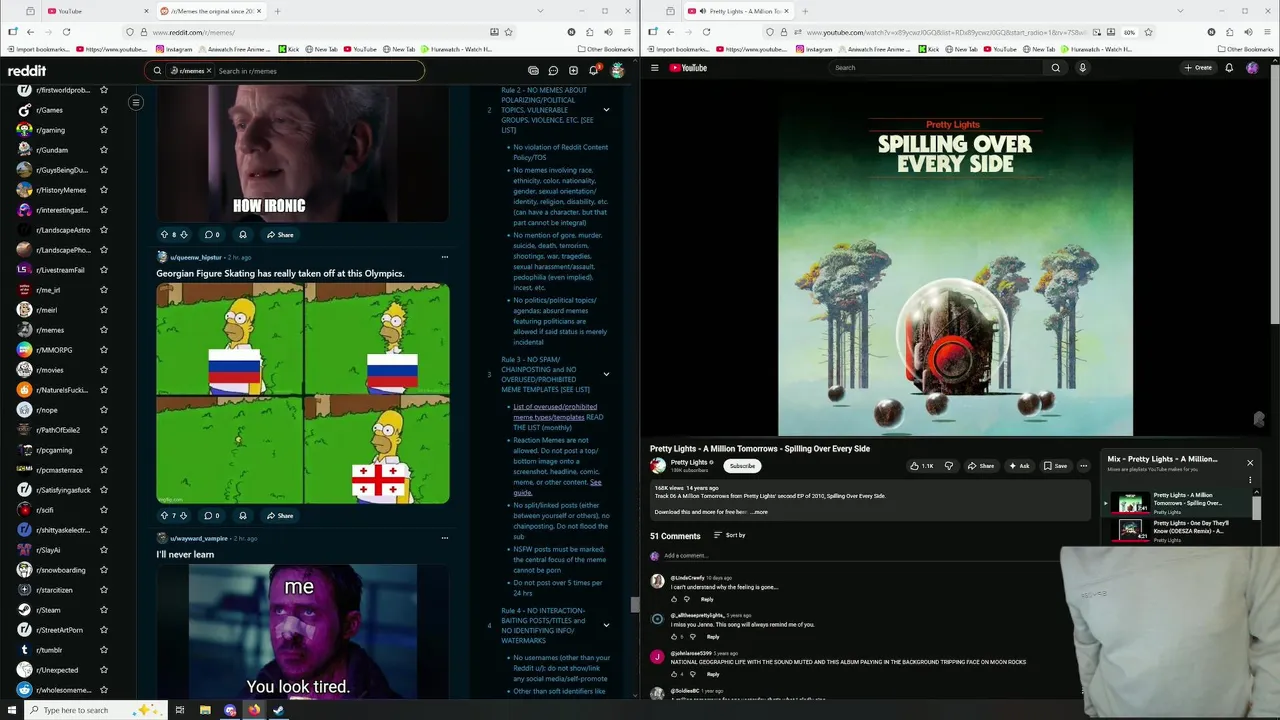Favorite r/scifi in the sidebar

tap(103, 510)
